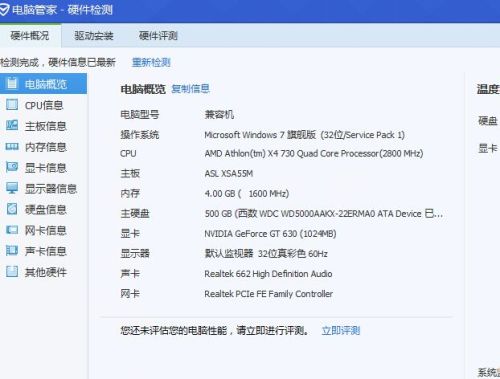Click the 电脑型号 row label
Image resolution: width=500 pixels, height=379 pixels.
pyautogui.click(x=140, y=115)
